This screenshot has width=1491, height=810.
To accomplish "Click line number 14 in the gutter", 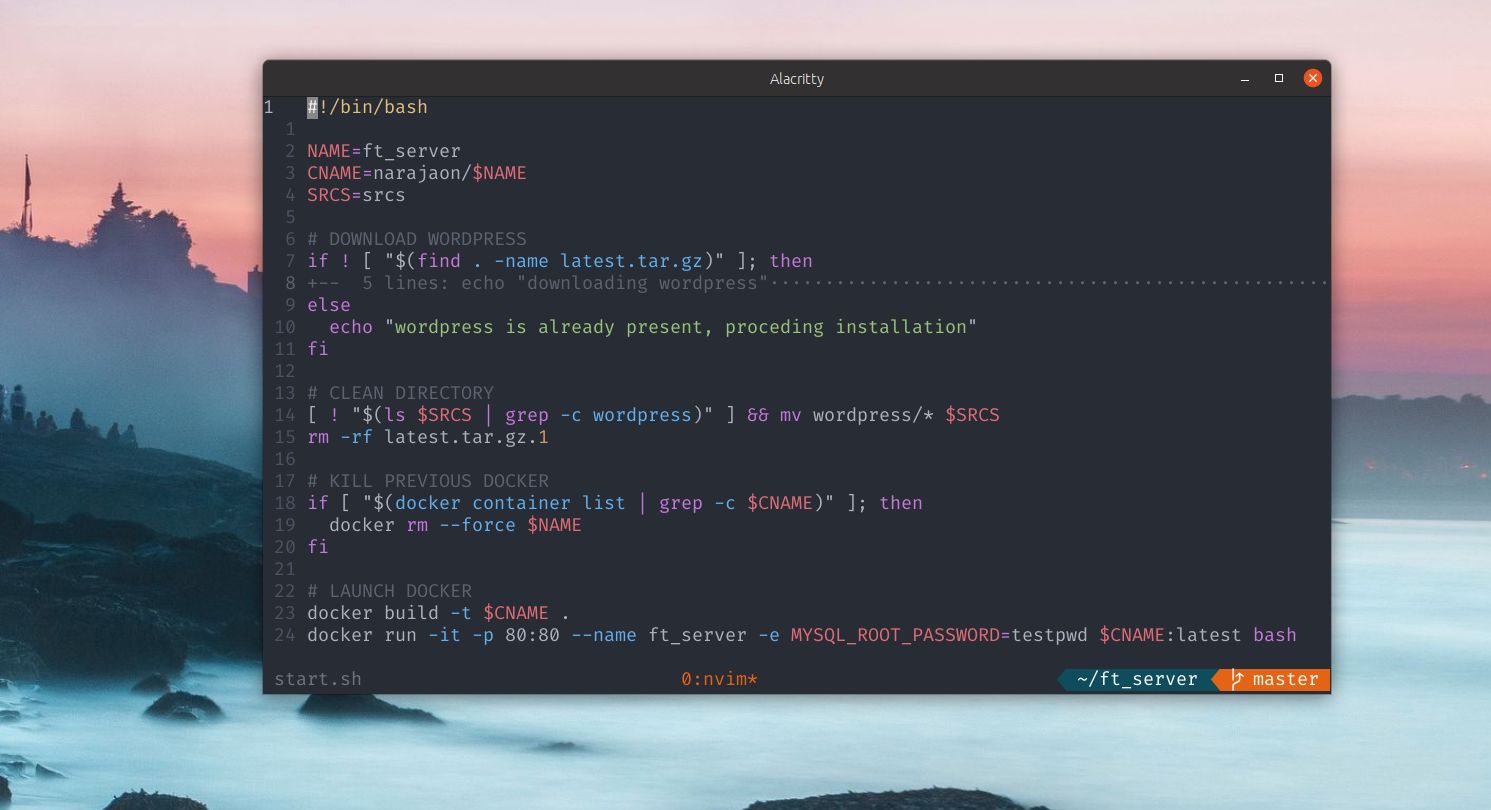I will pos(283,414).
